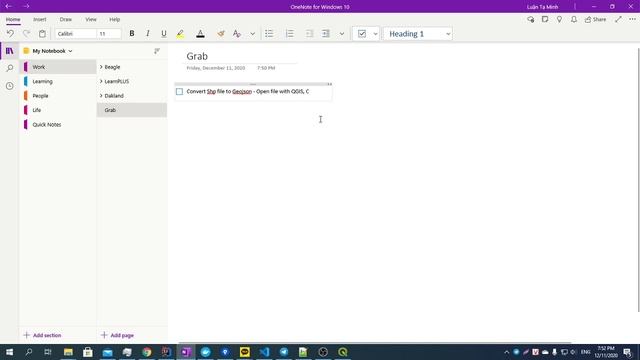
Task: Show recent notes clock icon
Action: (9, 86)
